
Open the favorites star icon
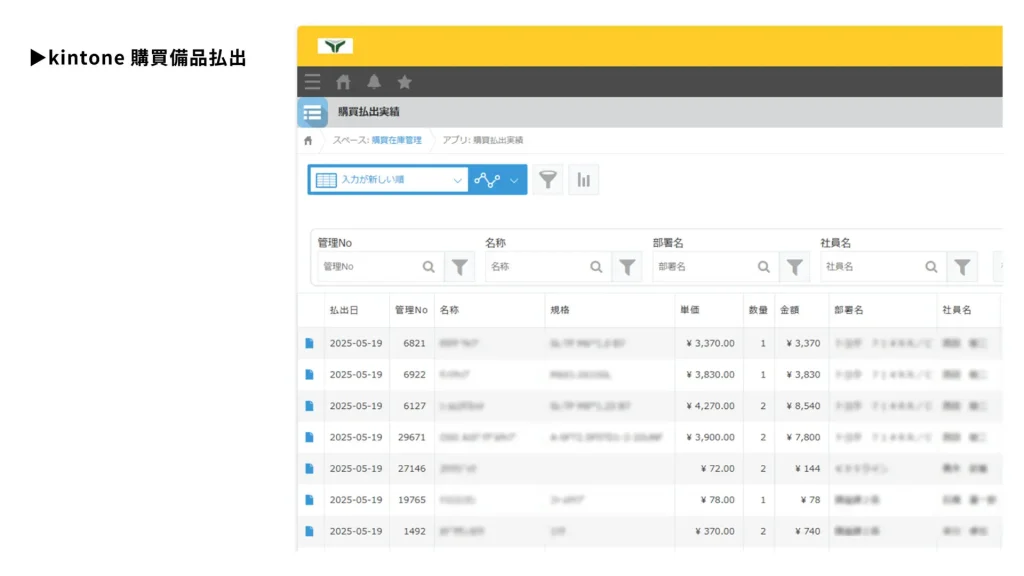(x=404, y=82)
